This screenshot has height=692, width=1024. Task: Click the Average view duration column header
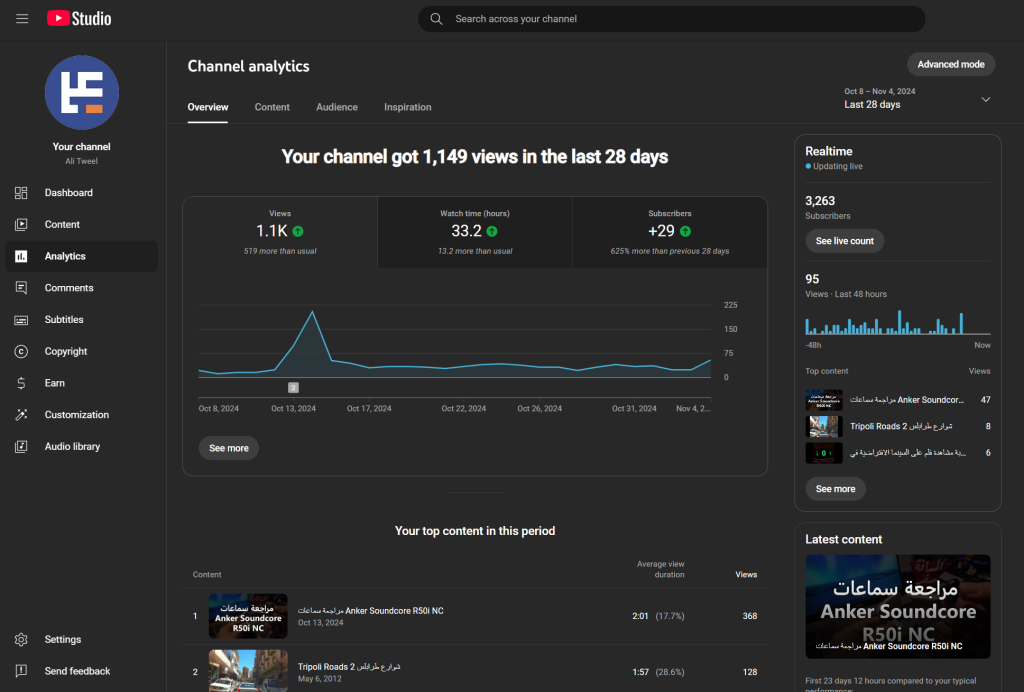click(660, 569)
